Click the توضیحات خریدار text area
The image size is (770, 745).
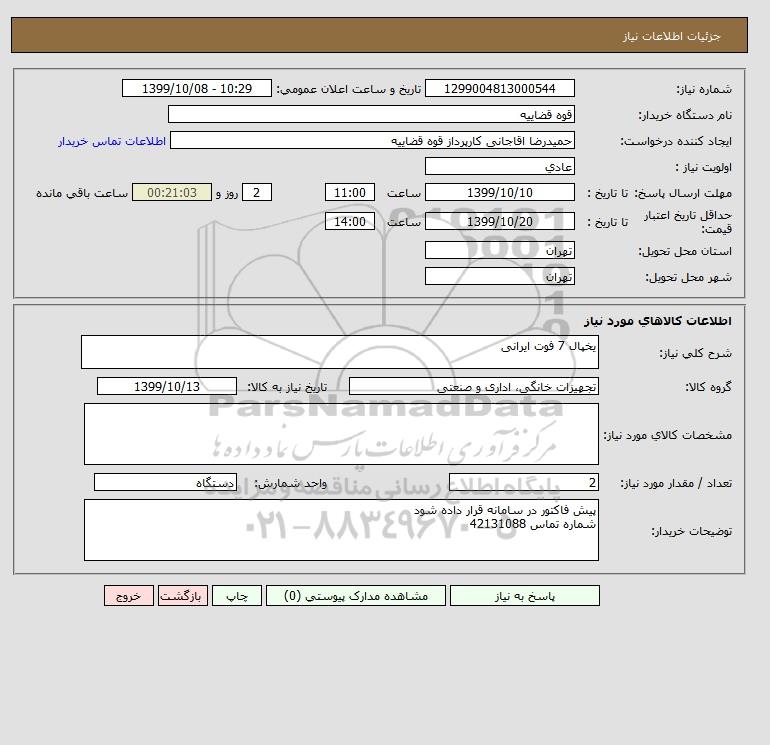tap(341, 530)
